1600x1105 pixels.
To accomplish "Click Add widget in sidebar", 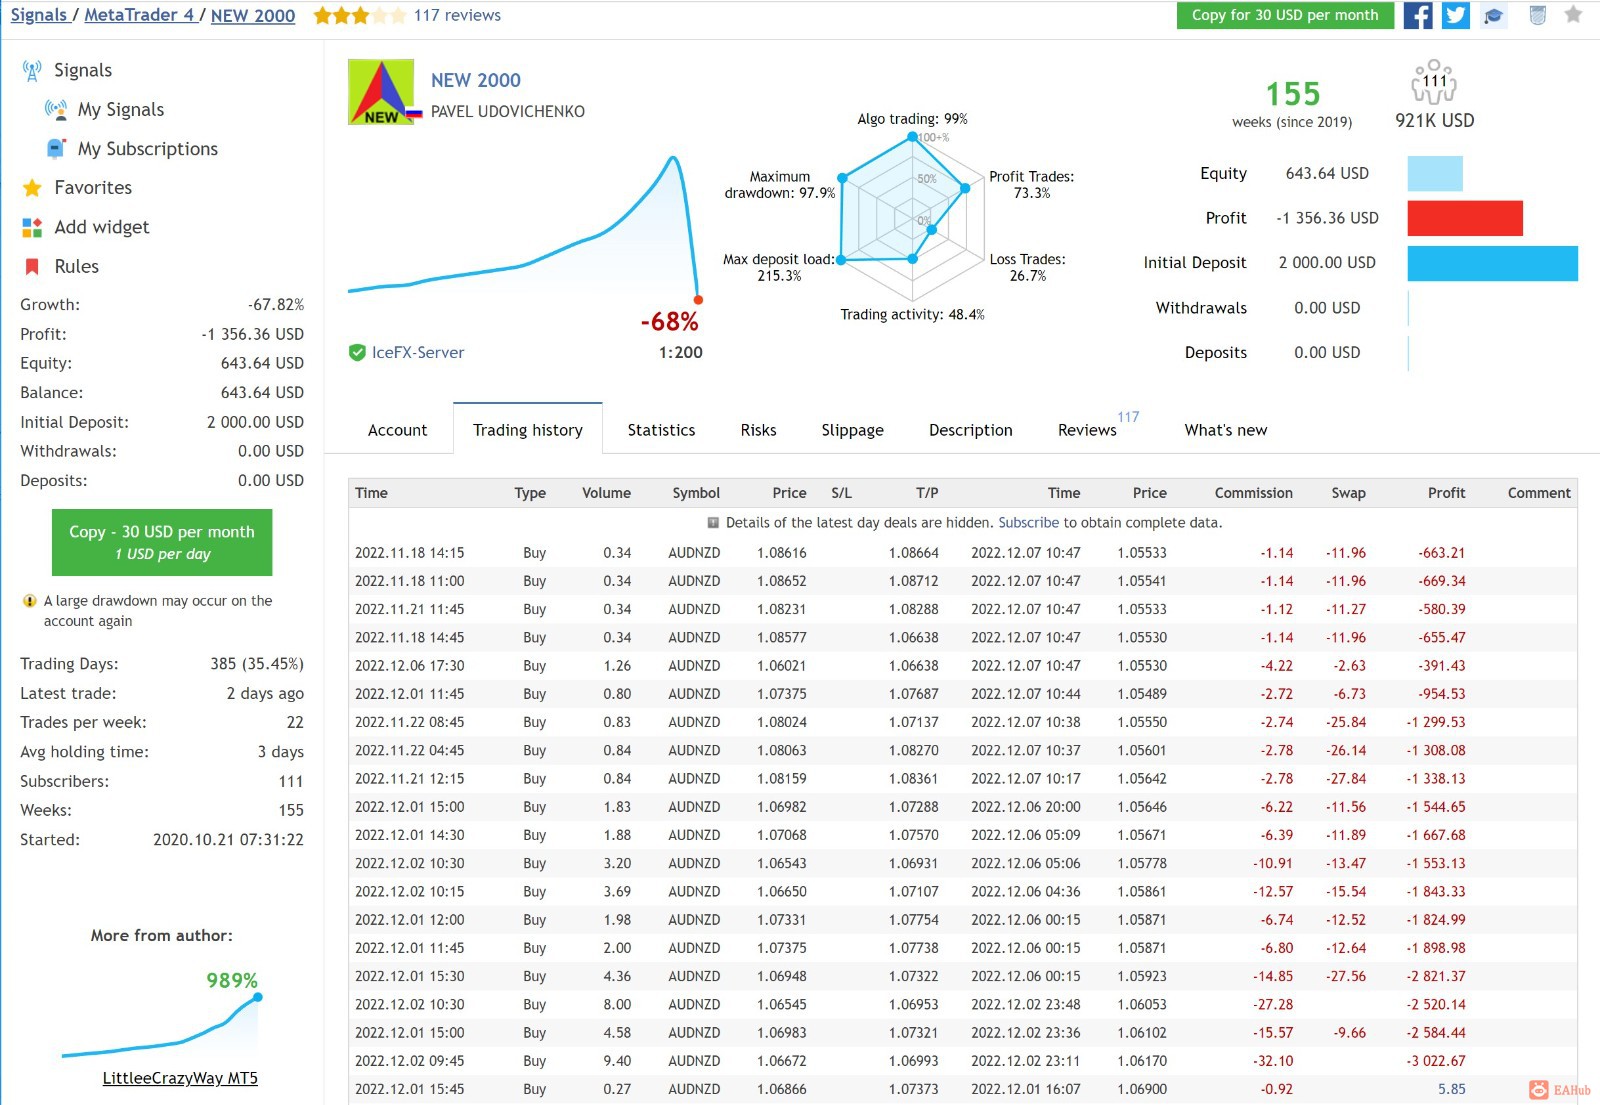I will tap(102, 227).
